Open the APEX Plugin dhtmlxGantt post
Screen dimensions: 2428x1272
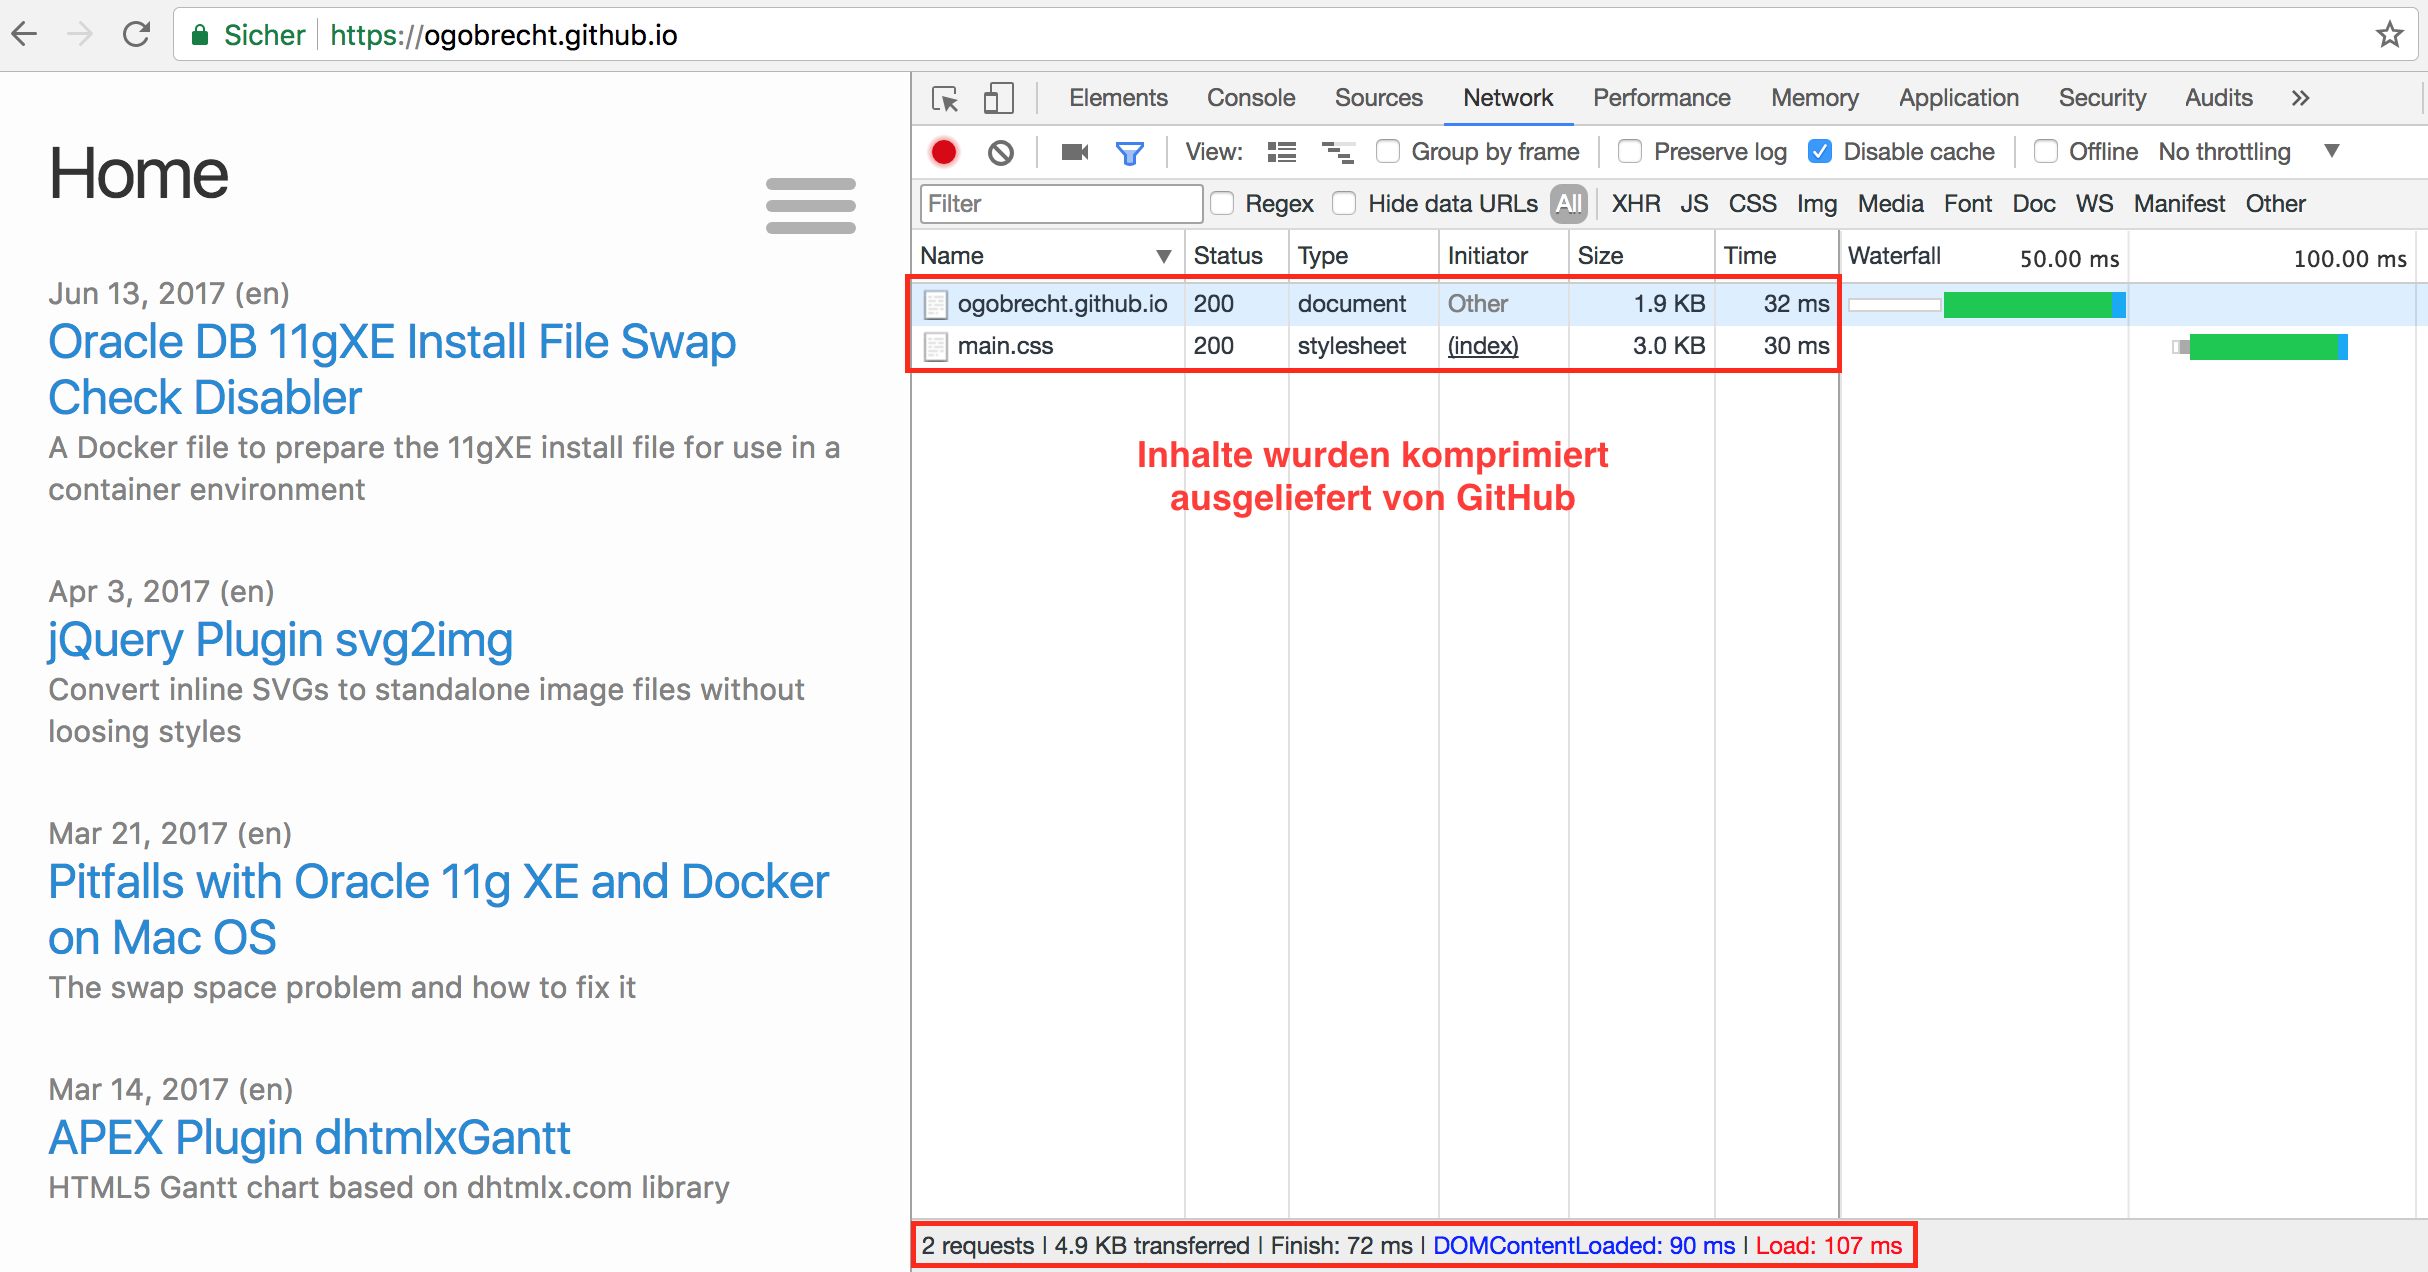309,1138
